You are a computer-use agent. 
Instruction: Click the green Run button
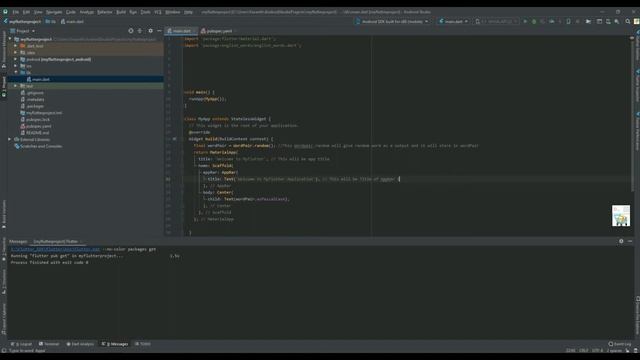click(x=525, y=21)
